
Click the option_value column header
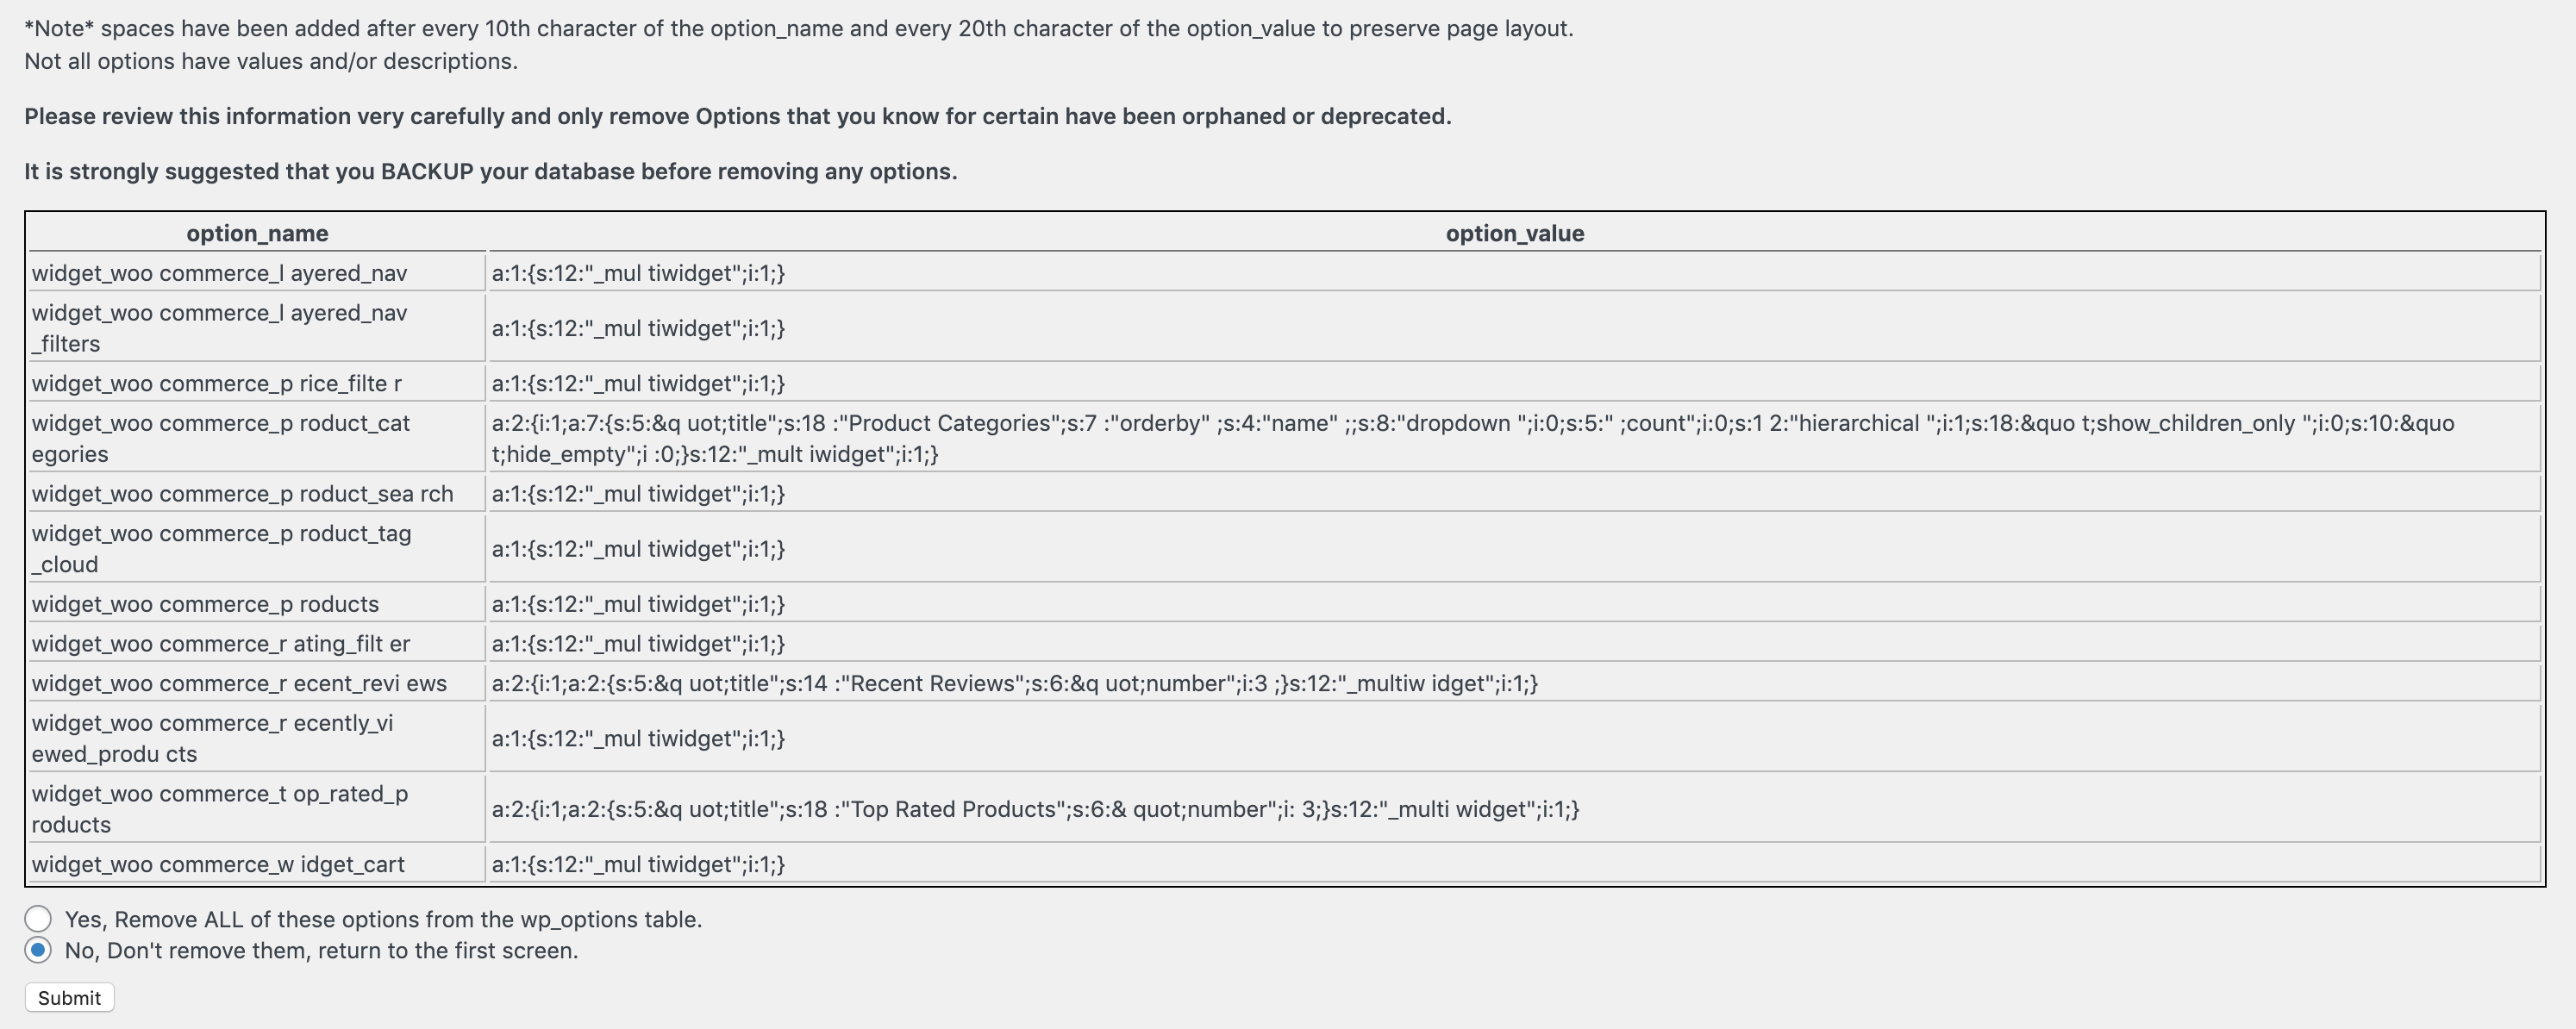pos(1514,233)
